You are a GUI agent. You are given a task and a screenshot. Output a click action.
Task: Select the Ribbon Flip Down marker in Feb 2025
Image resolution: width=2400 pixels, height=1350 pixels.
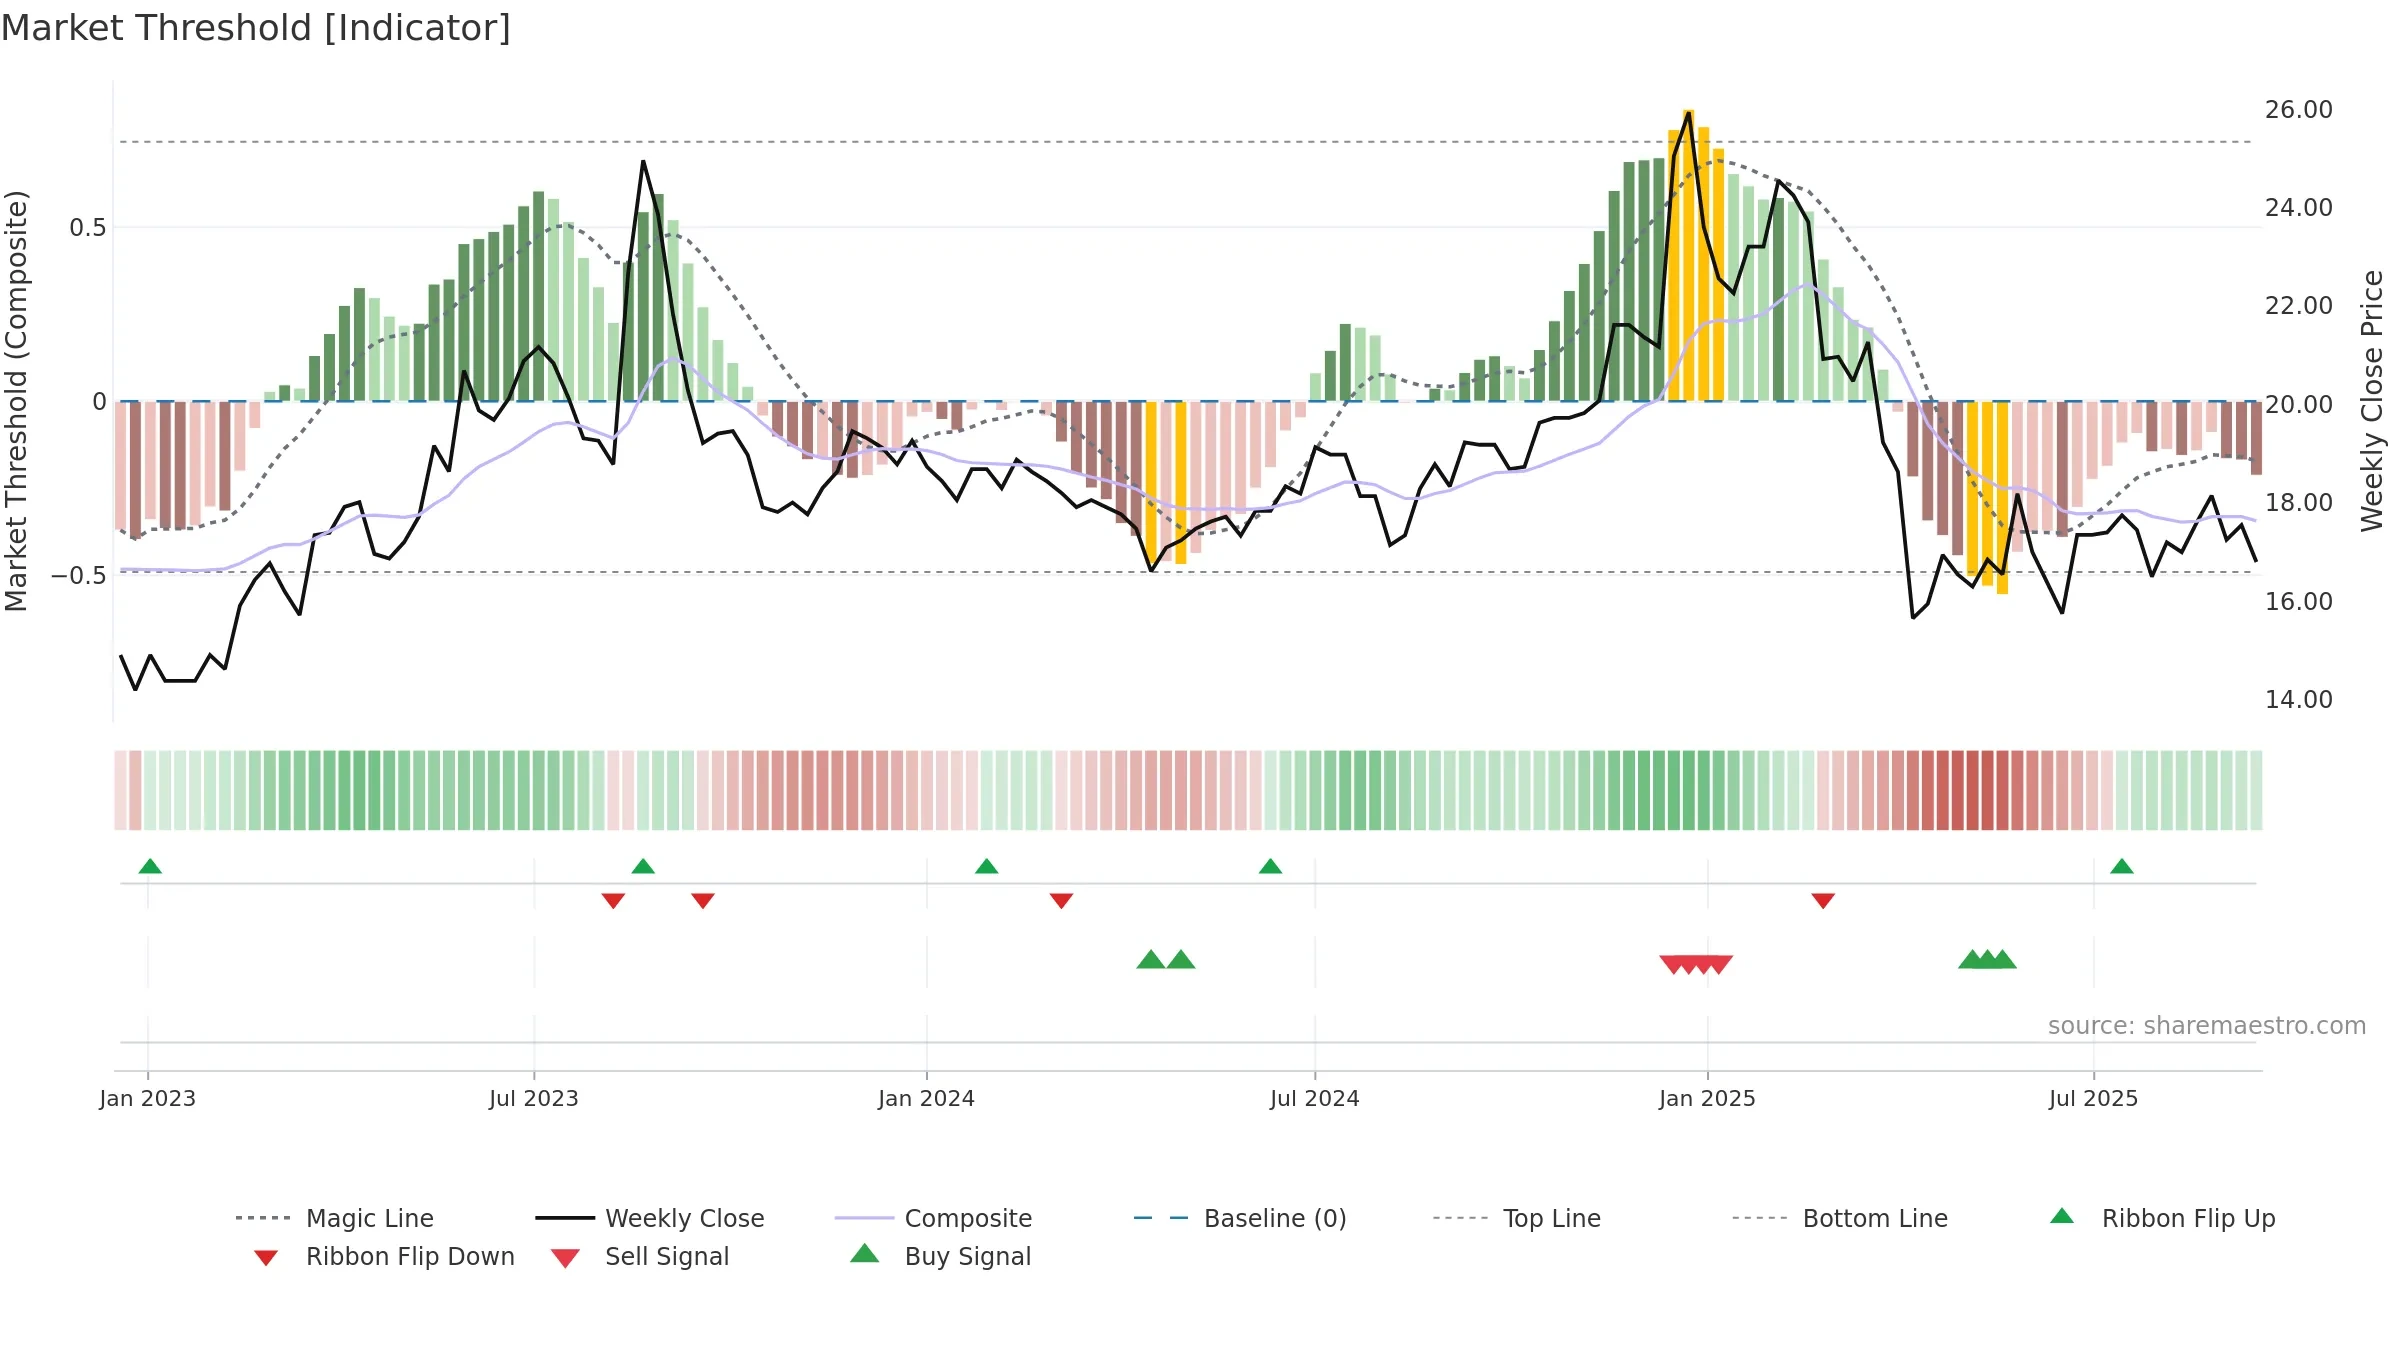[1823, 901]
